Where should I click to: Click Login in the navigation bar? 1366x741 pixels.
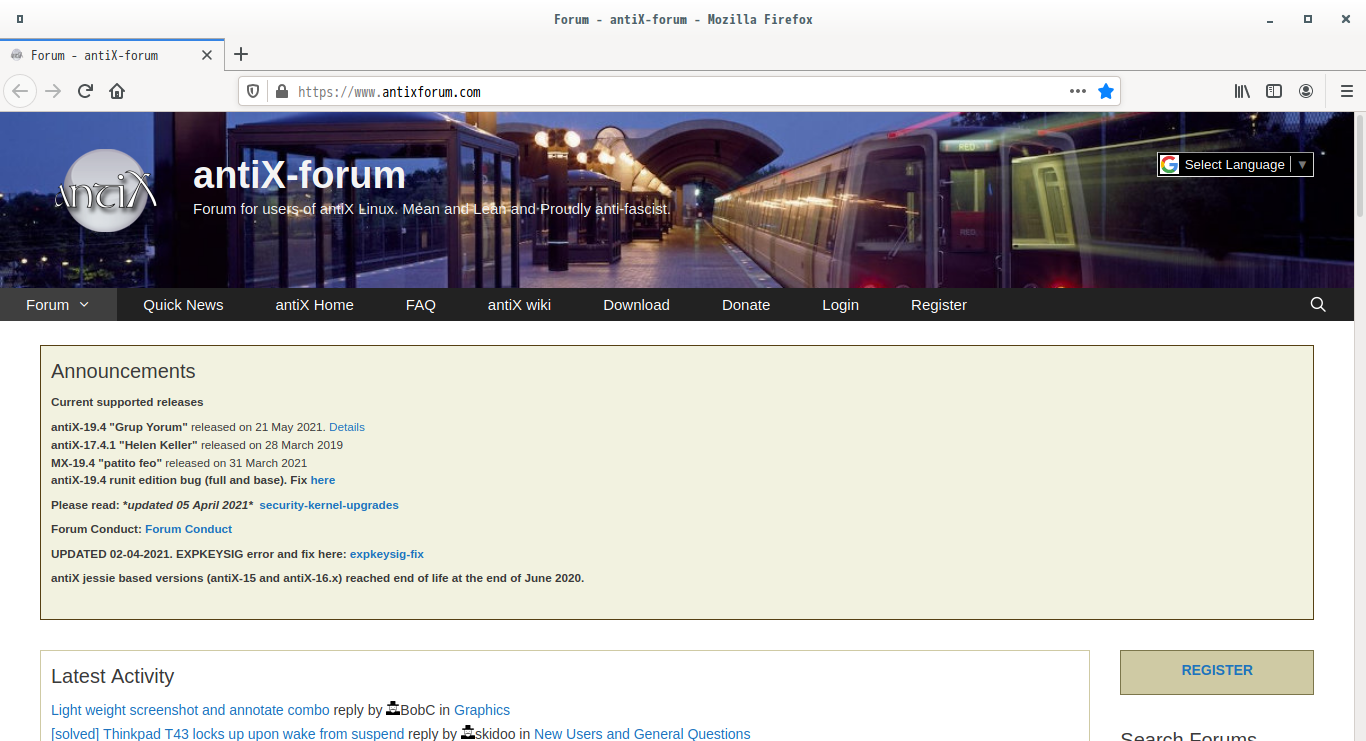pos(840,305)
